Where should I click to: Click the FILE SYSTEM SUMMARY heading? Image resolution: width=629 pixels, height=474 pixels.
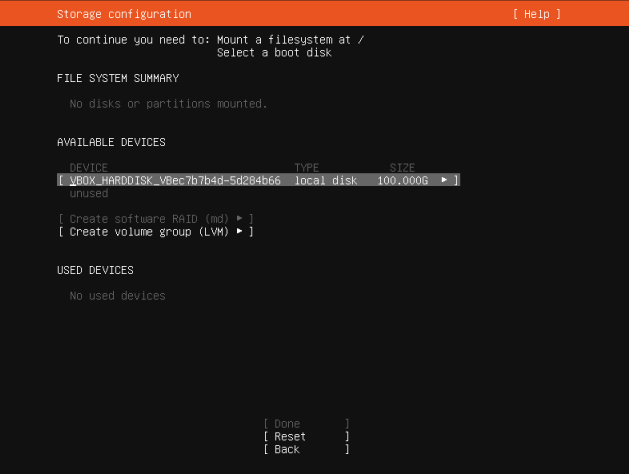click(118, 78)
